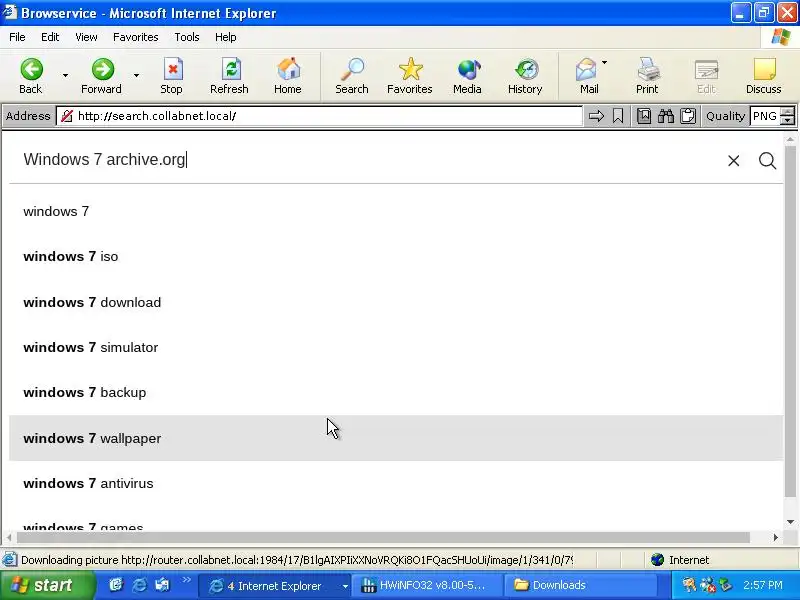Viewport: 800px width, 600px height.
Task: Click the tray icon with red X
Action: pyautogui.click(x=708, y=585)
